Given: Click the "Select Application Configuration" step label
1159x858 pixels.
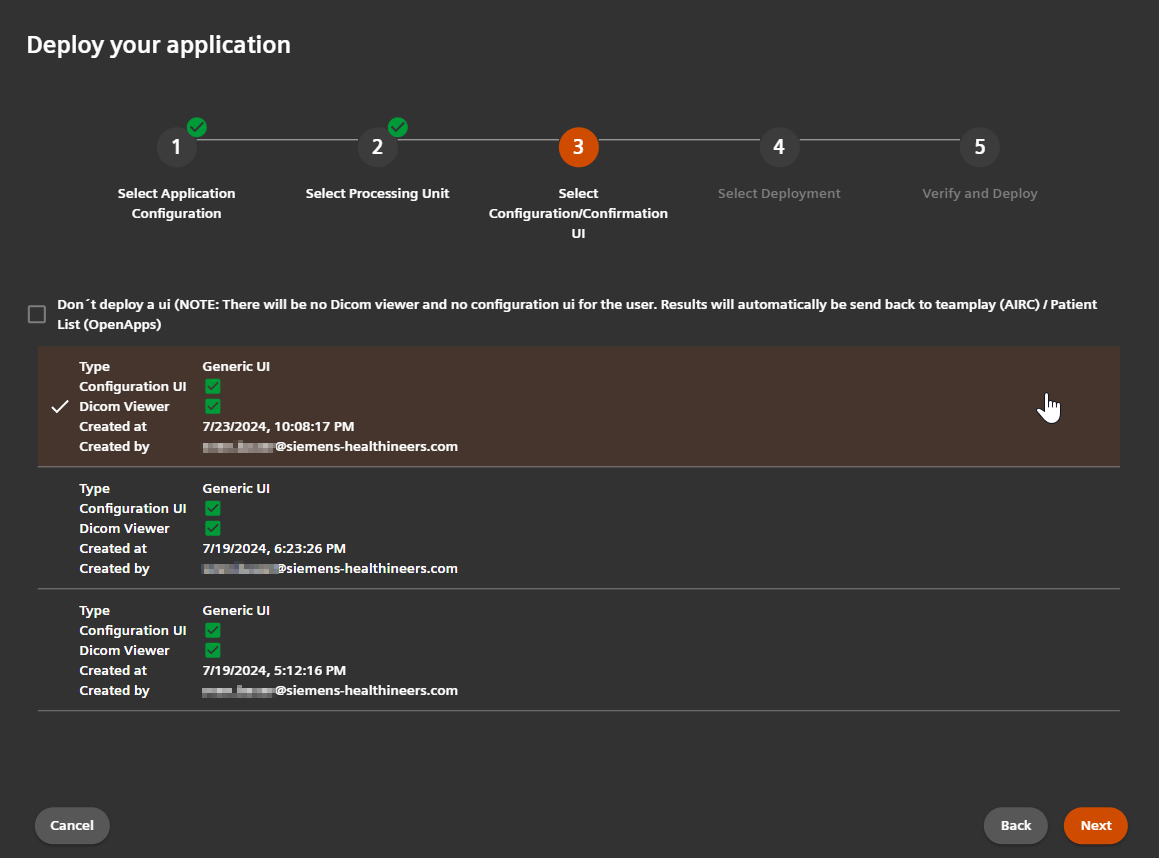Looking at the screenshot, I should (177, 203).
